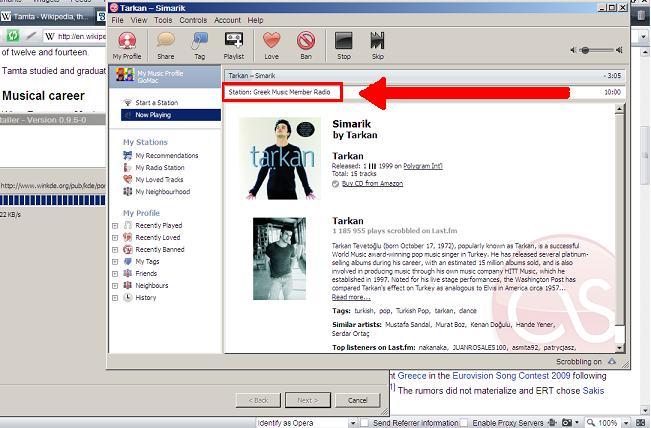Click the Opera address bar URL field

[x=76, y=36]
